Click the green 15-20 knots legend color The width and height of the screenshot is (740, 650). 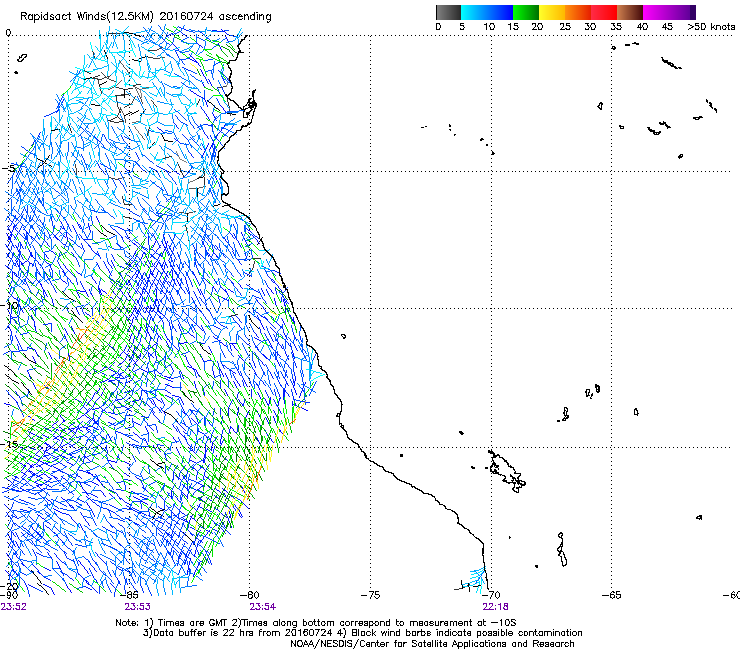click(x=526, y=12)
